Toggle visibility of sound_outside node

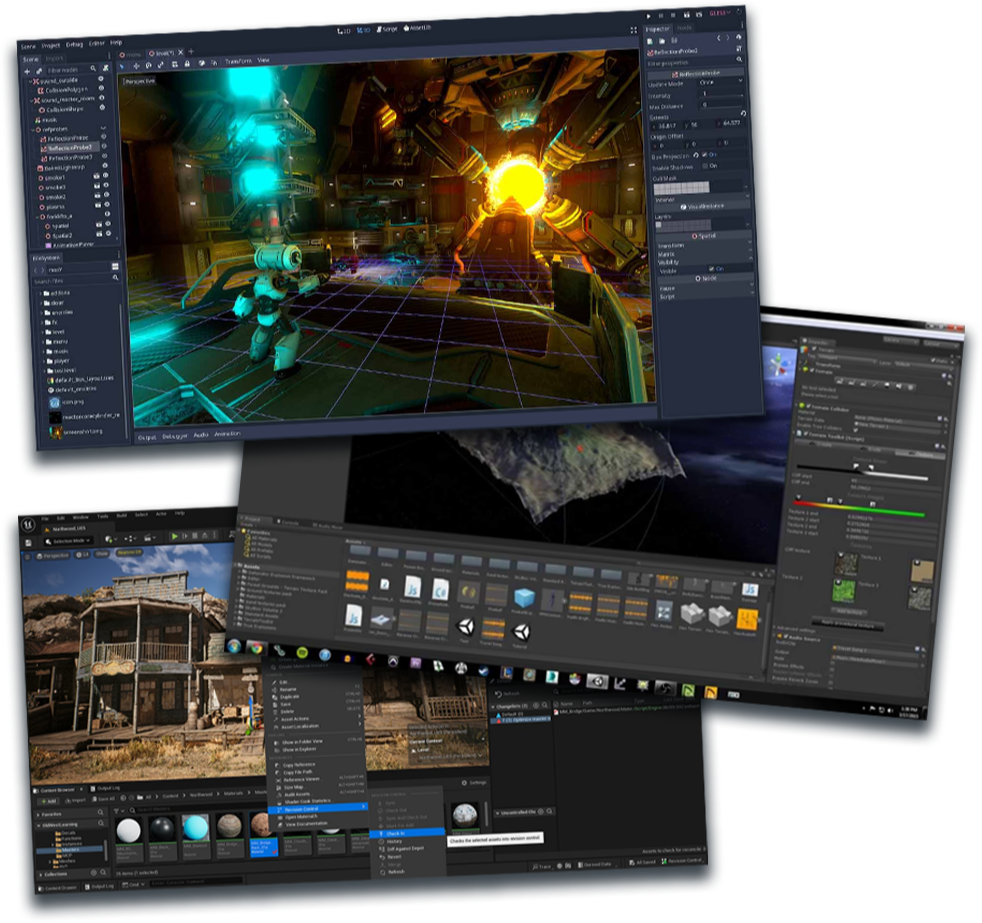point(101,79)
